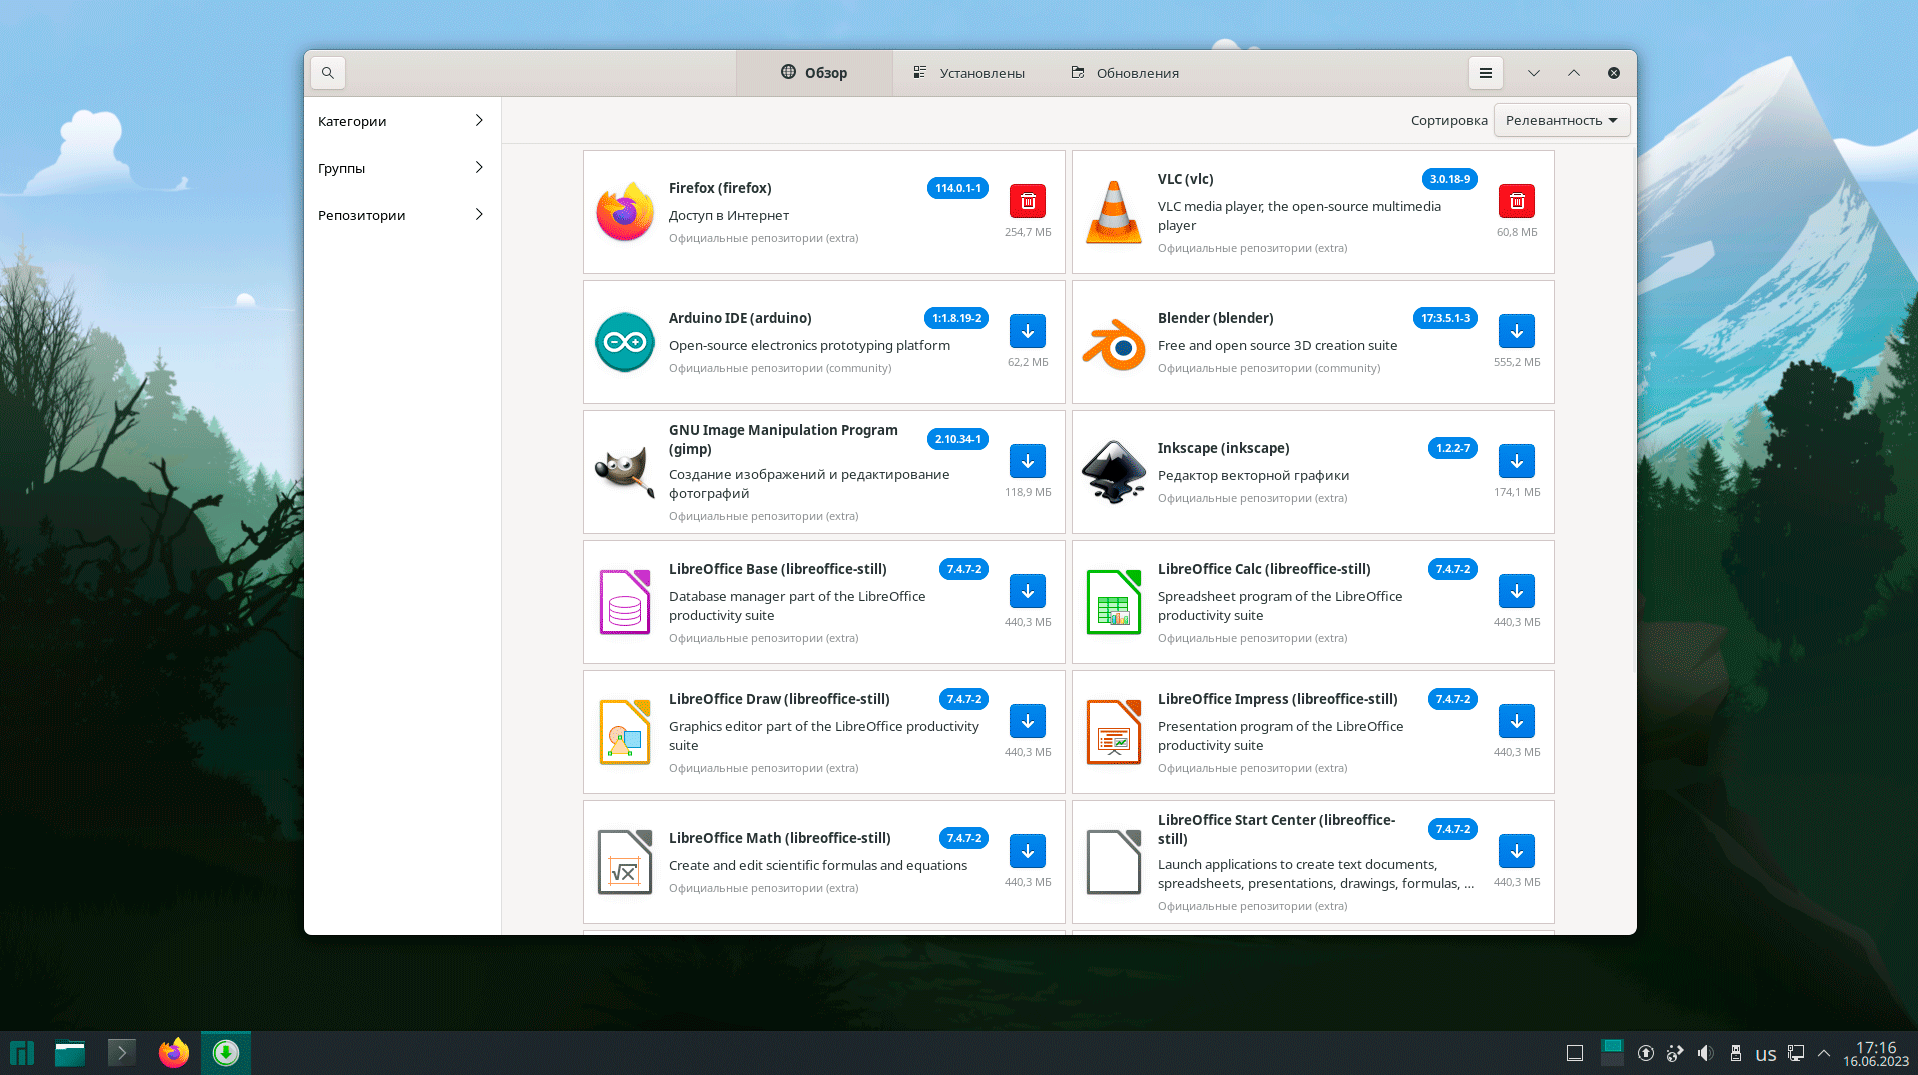Open VLC (vlc) package details
This screenshot has width=1918, height=1075.
(x=1186, y=179)
